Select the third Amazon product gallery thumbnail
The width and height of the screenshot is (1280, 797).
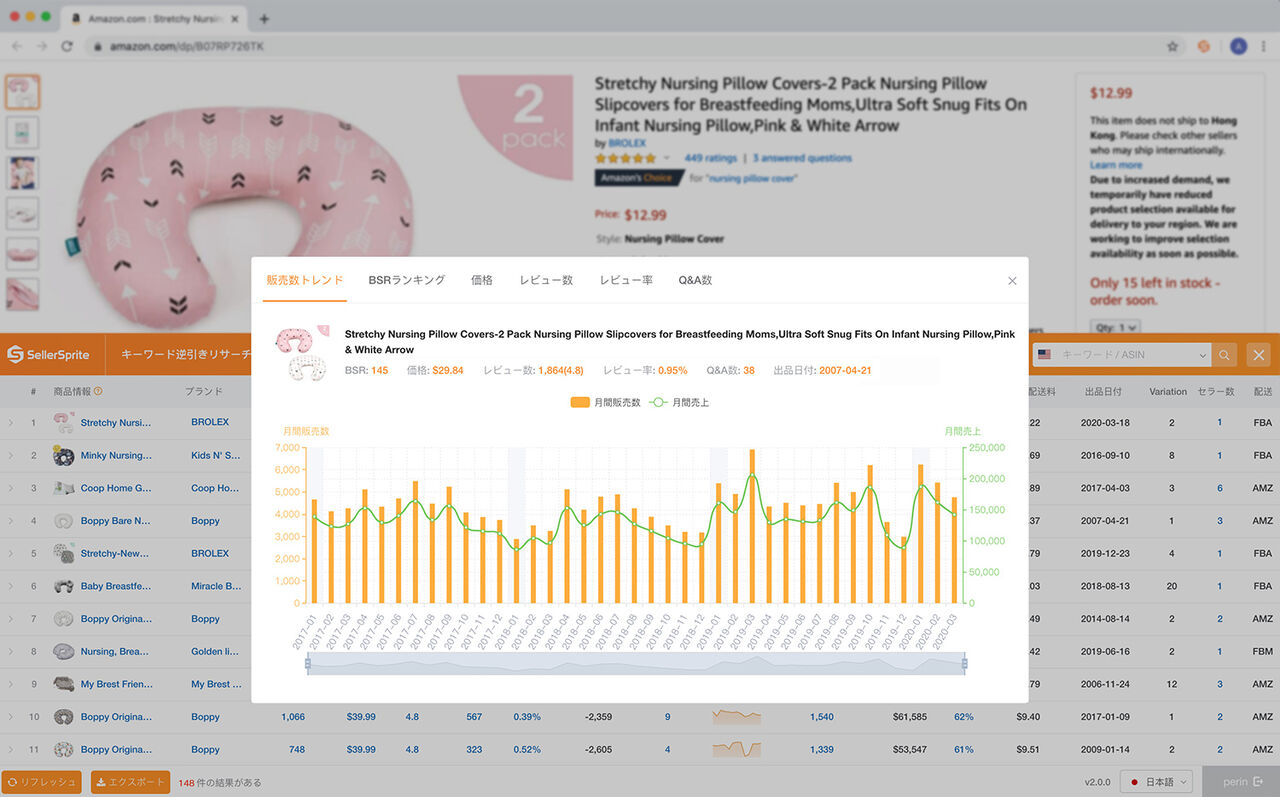[22, 172]
